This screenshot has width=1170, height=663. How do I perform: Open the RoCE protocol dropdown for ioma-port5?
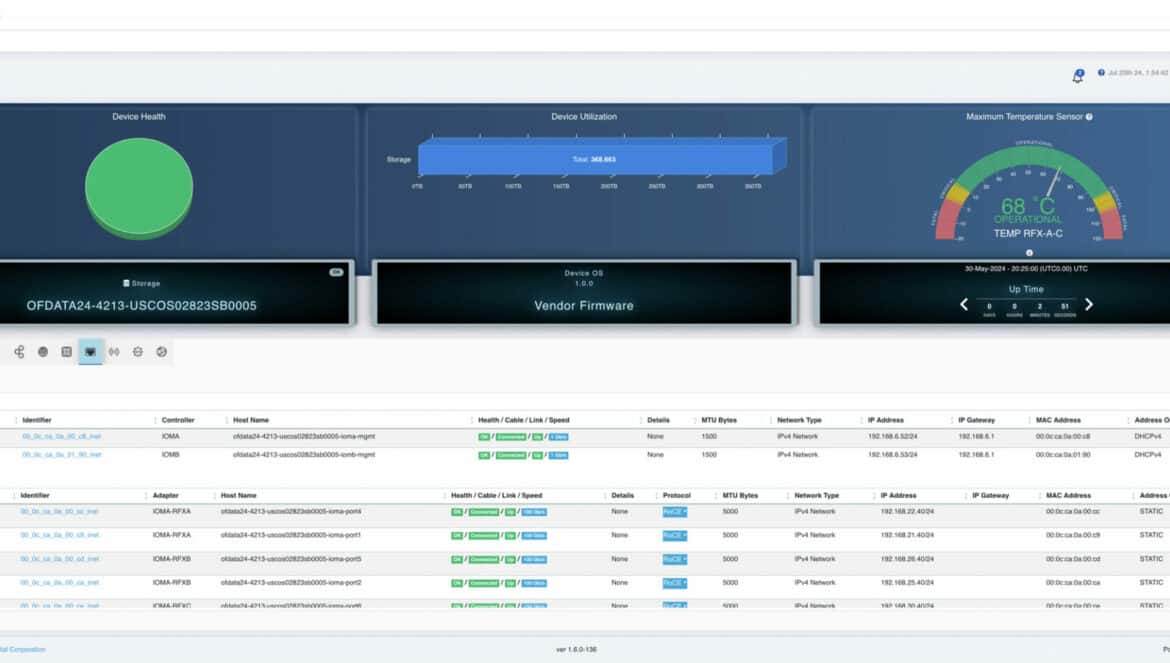(x=675, y=559)
